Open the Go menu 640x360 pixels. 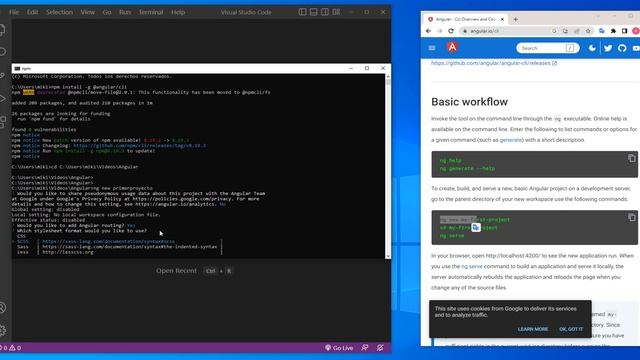pos(107,12)
